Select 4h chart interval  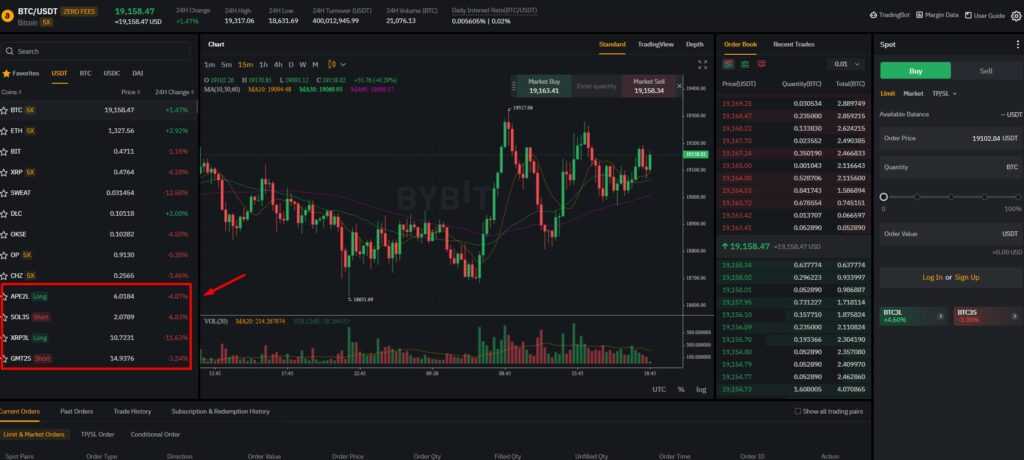[x=278, y=65]
